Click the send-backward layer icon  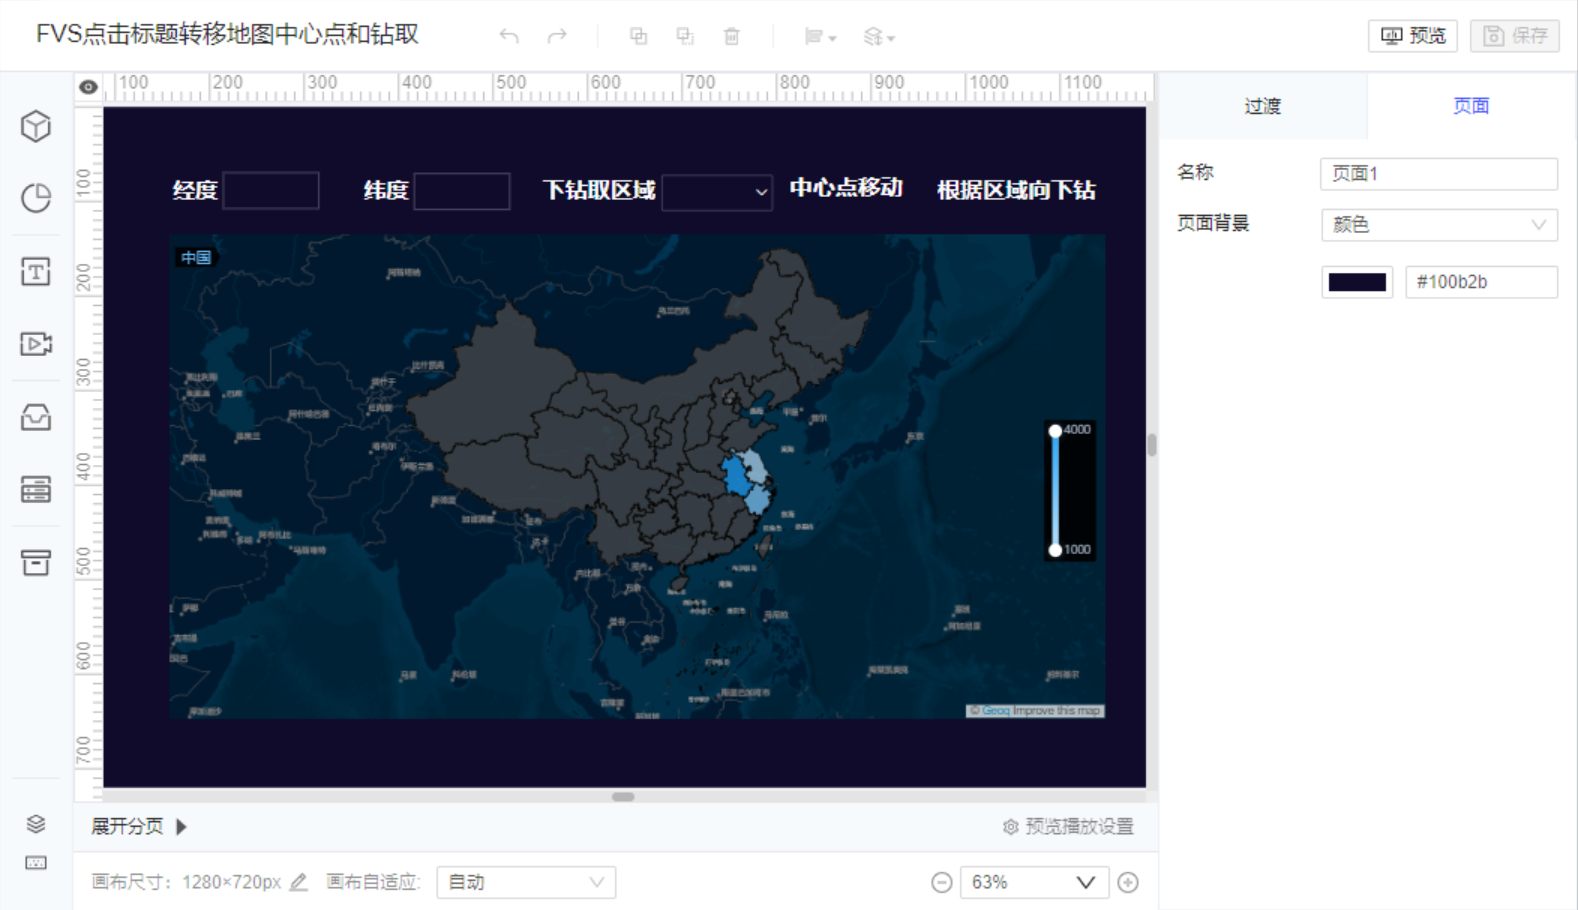tap(685, 36)
